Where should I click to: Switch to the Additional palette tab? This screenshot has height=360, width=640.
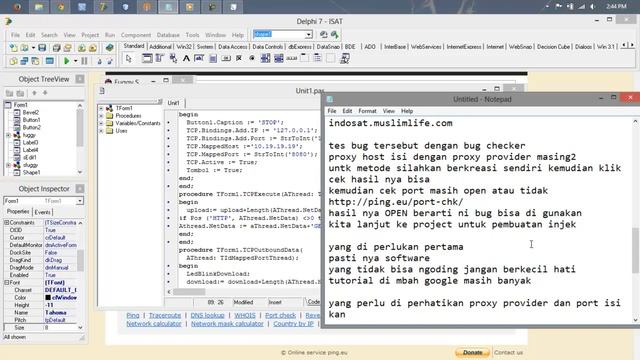tap(160, 47)
